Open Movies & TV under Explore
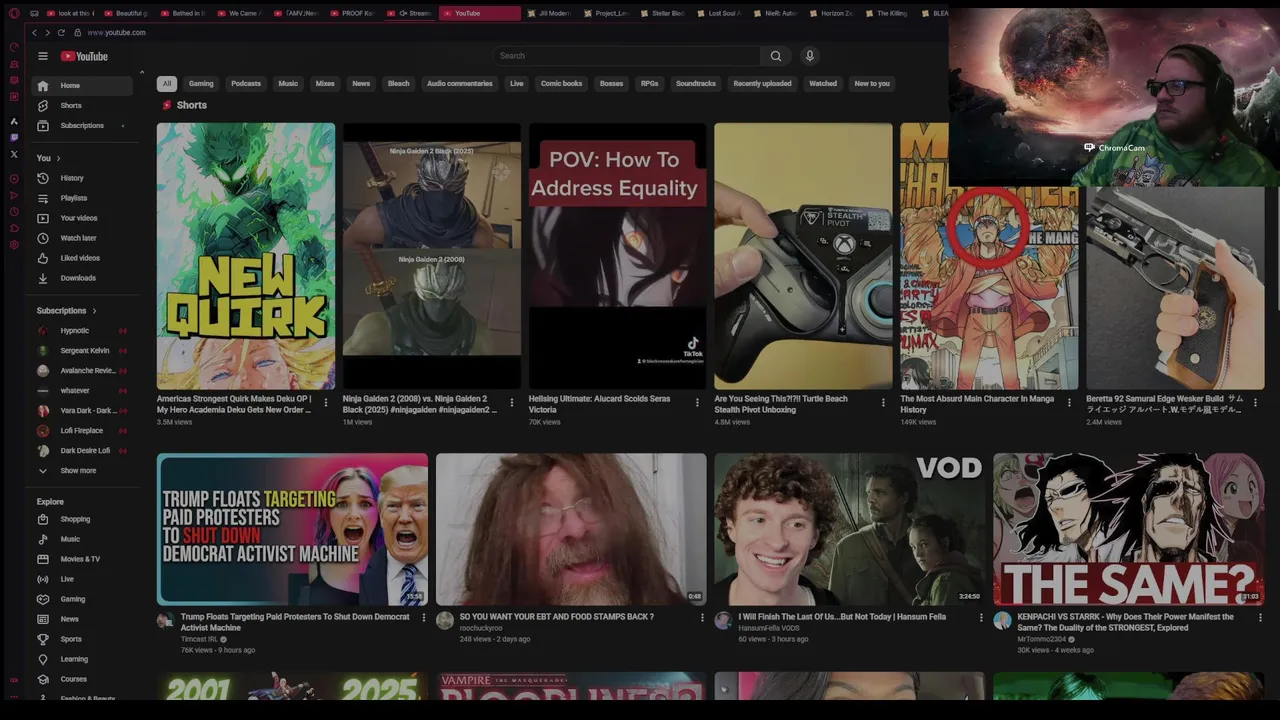 click(82, 559)
